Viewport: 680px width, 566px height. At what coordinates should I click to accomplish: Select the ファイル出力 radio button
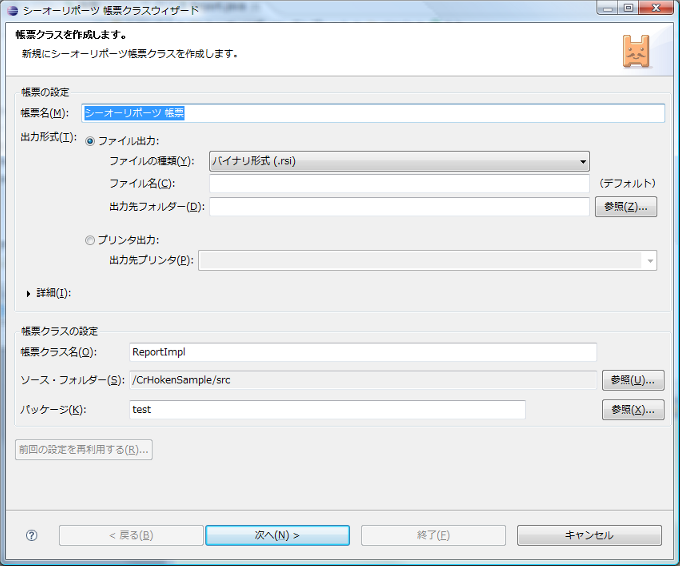[90, 141]
